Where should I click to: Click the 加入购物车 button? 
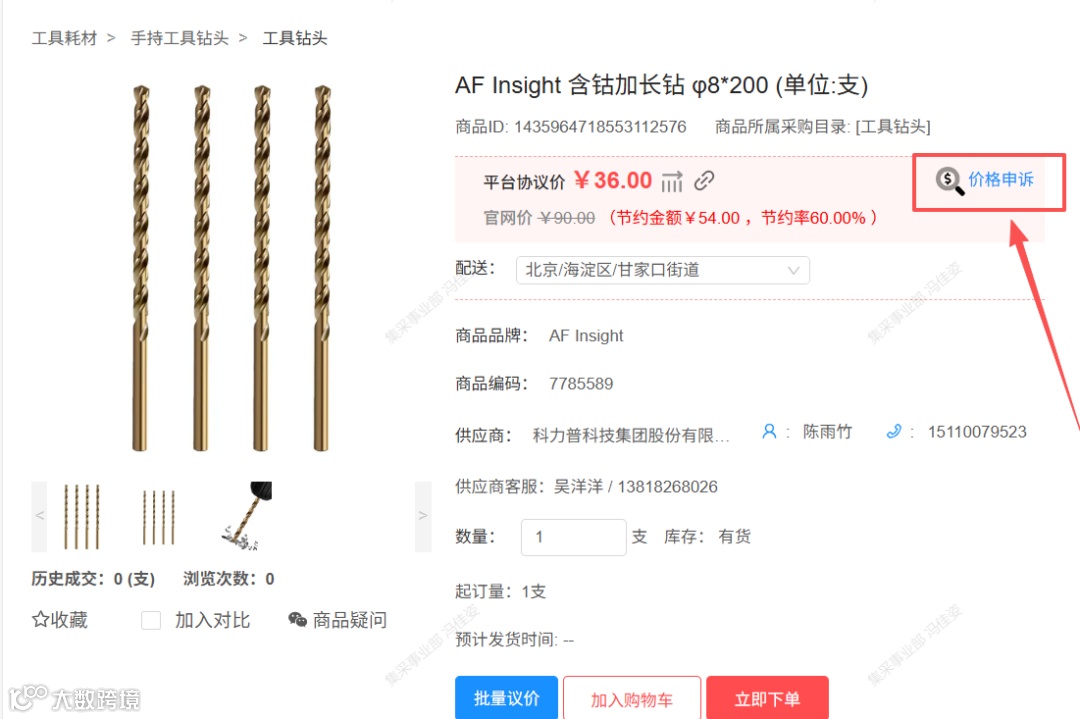(x=632, y=698)
